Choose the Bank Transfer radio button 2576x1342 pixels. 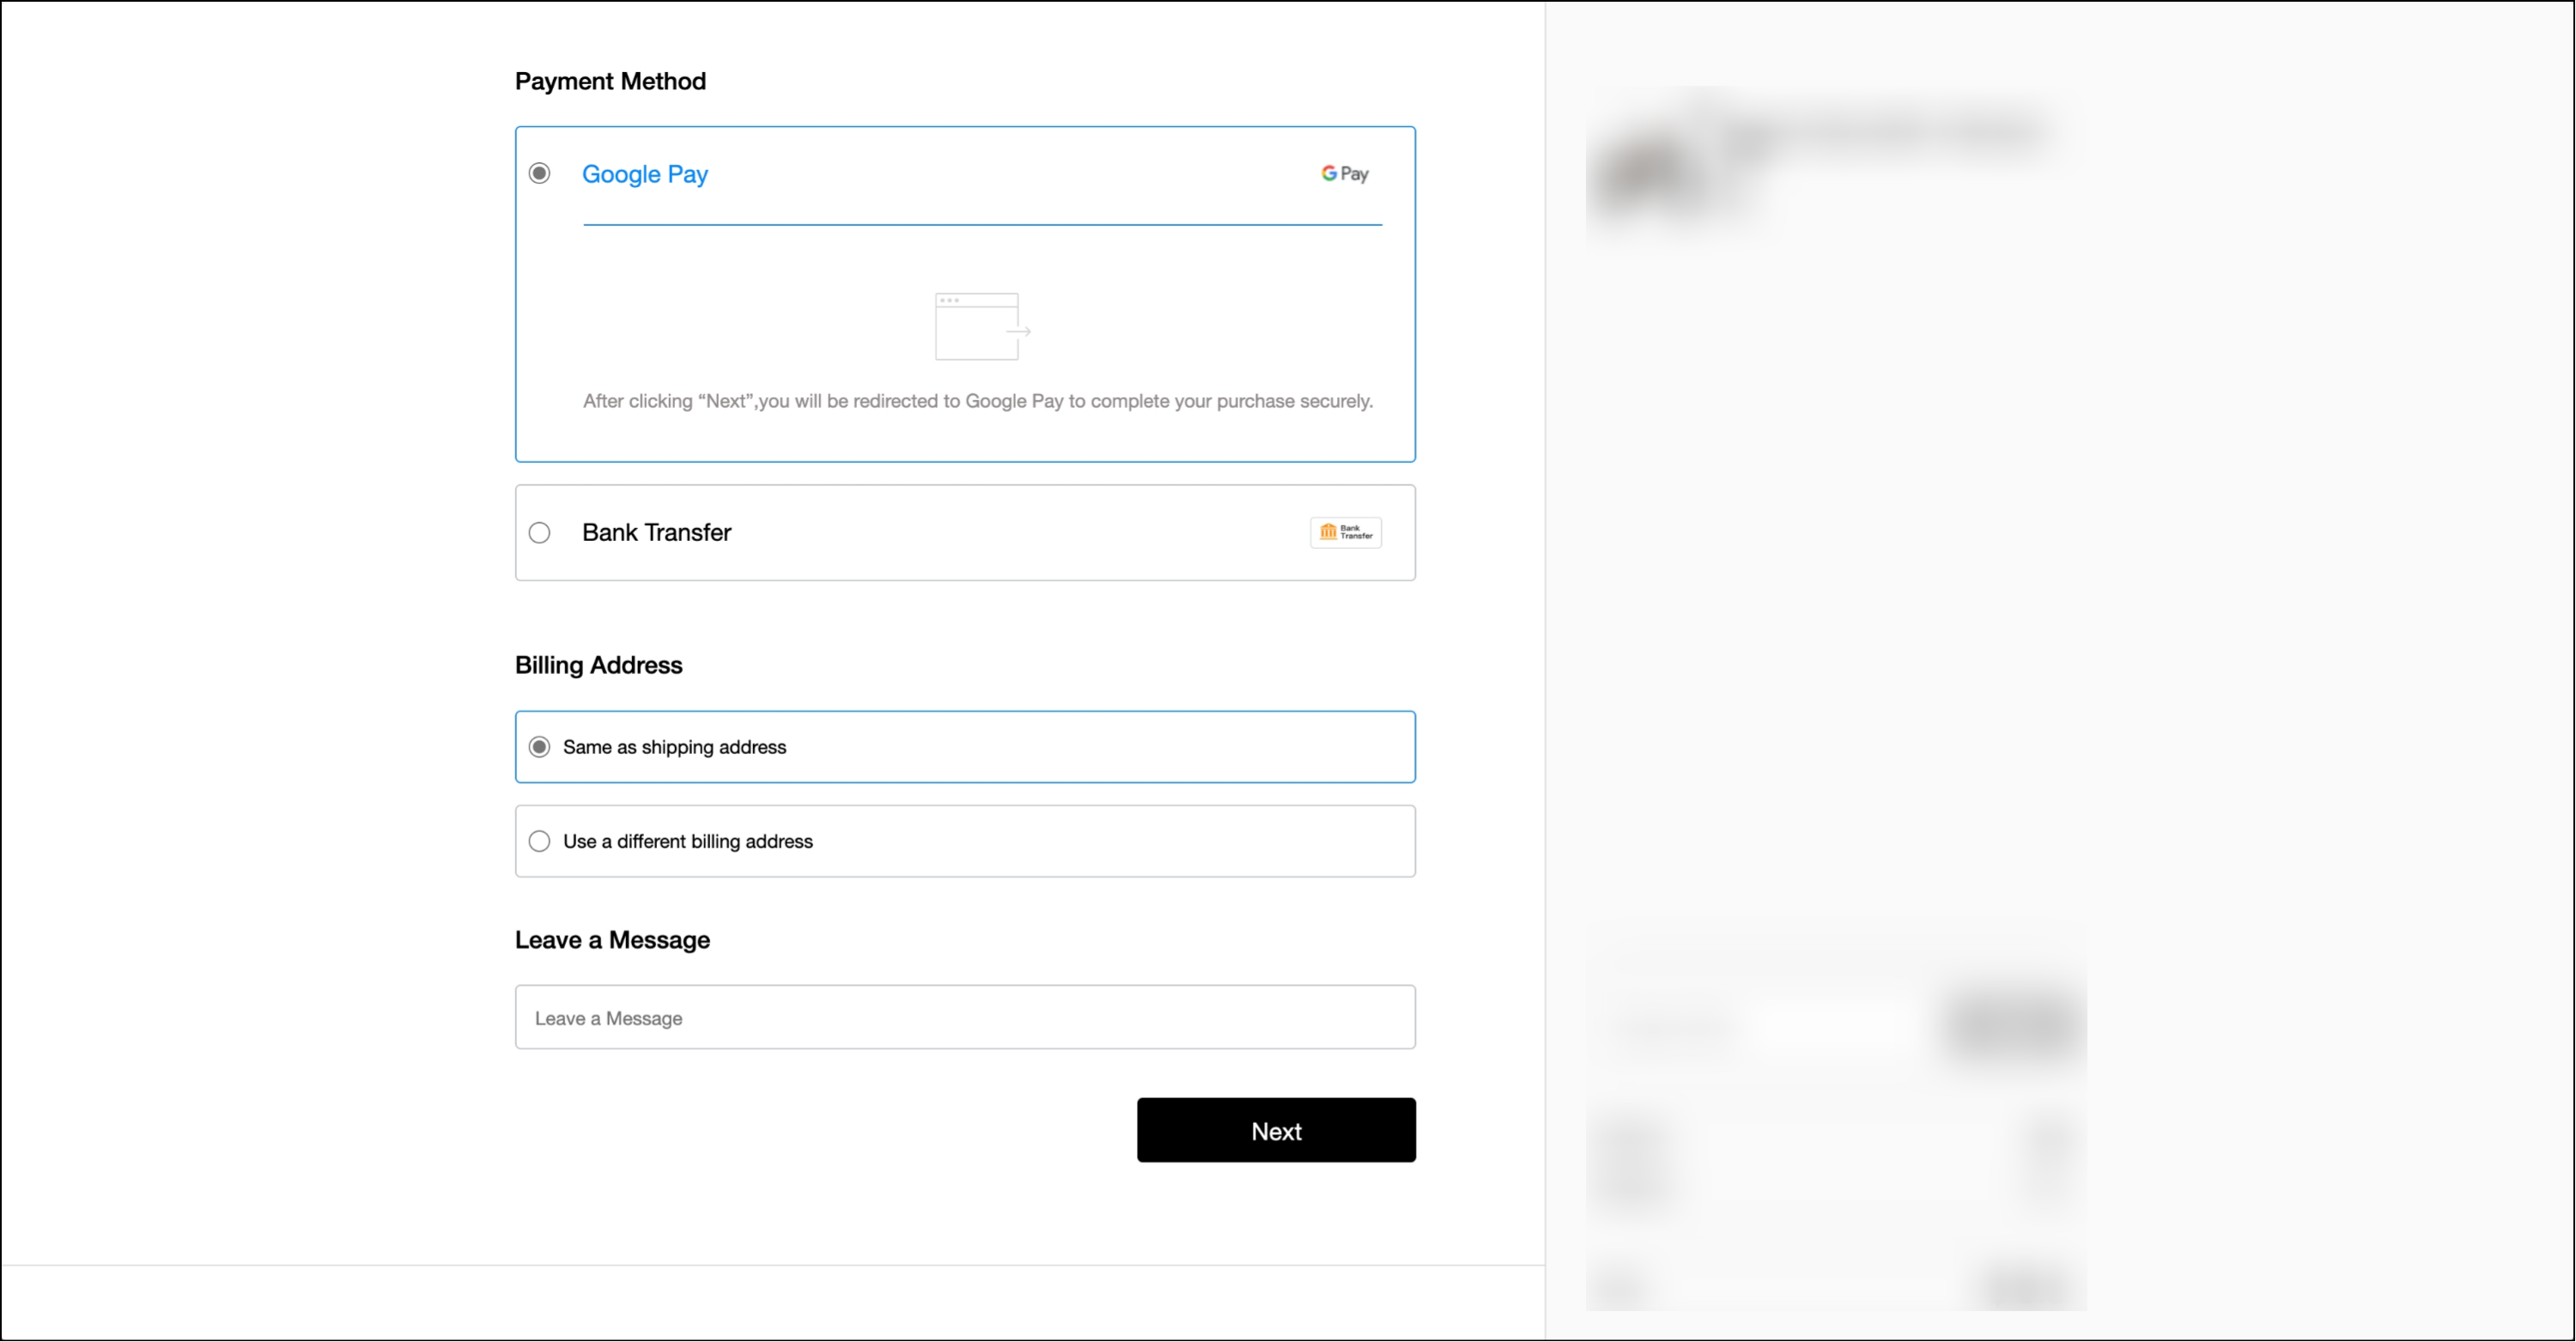539,533
